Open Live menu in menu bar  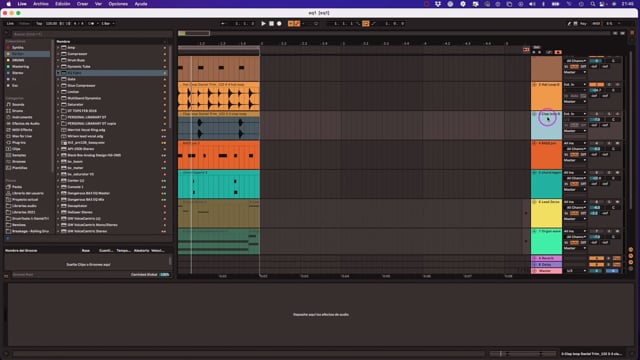[22, 4]
